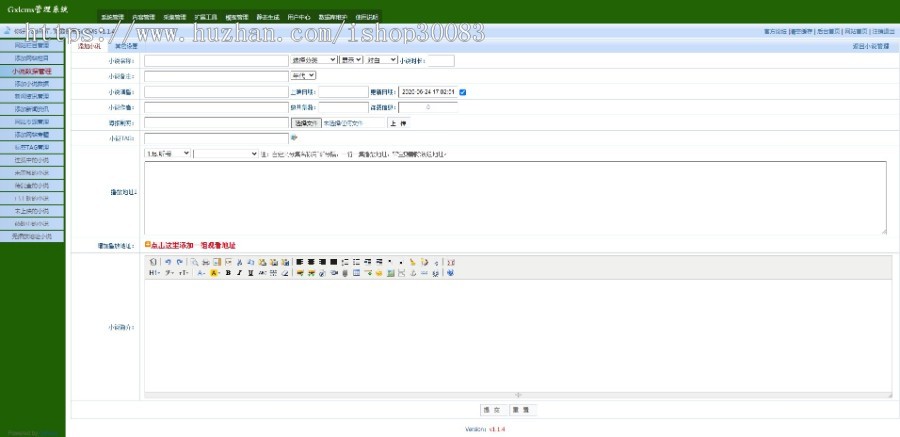Toggle italic formatting in the editor
The height and width of the screenshot is (437, 900).
click(x=239, y=272)
